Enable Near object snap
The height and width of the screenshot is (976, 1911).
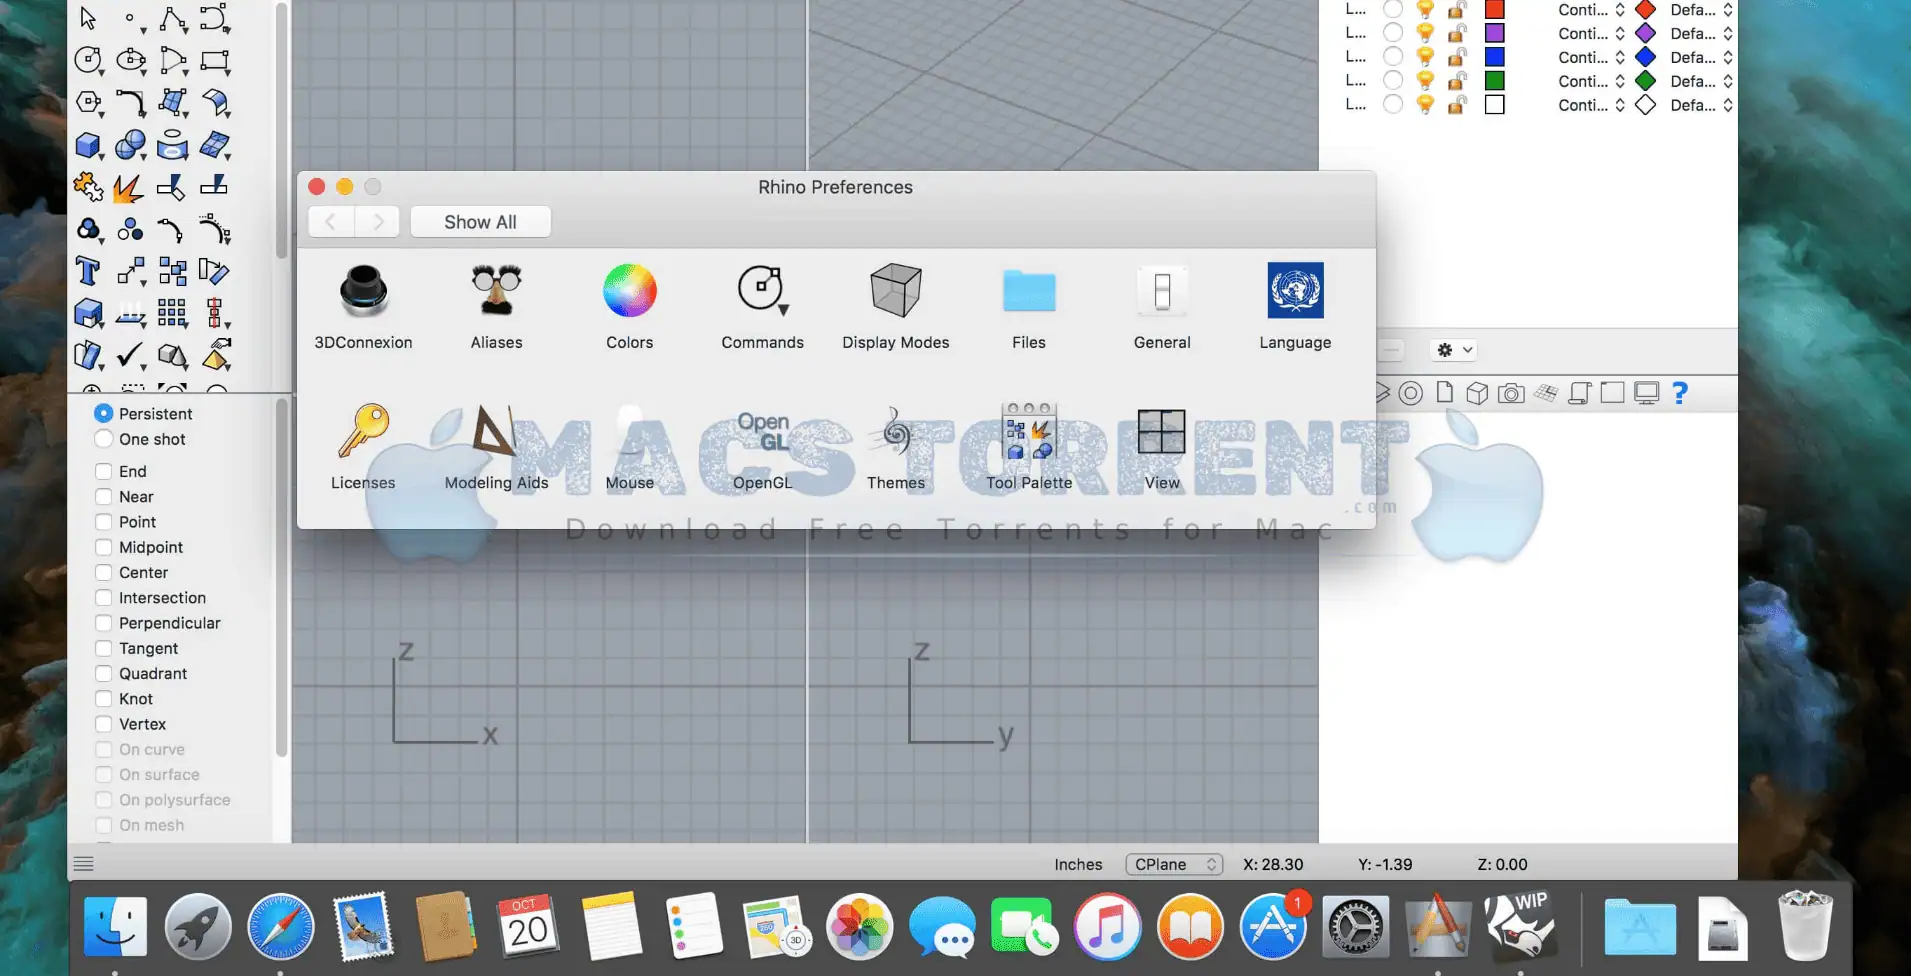click(x=103, y=496)
